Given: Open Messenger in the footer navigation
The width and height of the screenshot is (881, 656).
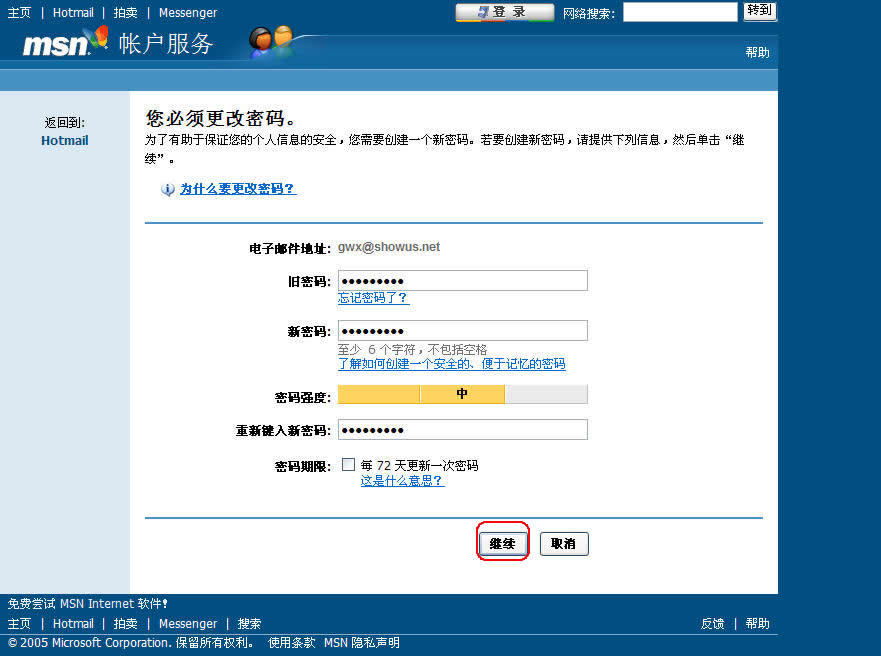Looking at the screenshot, I should pos(188,623).
